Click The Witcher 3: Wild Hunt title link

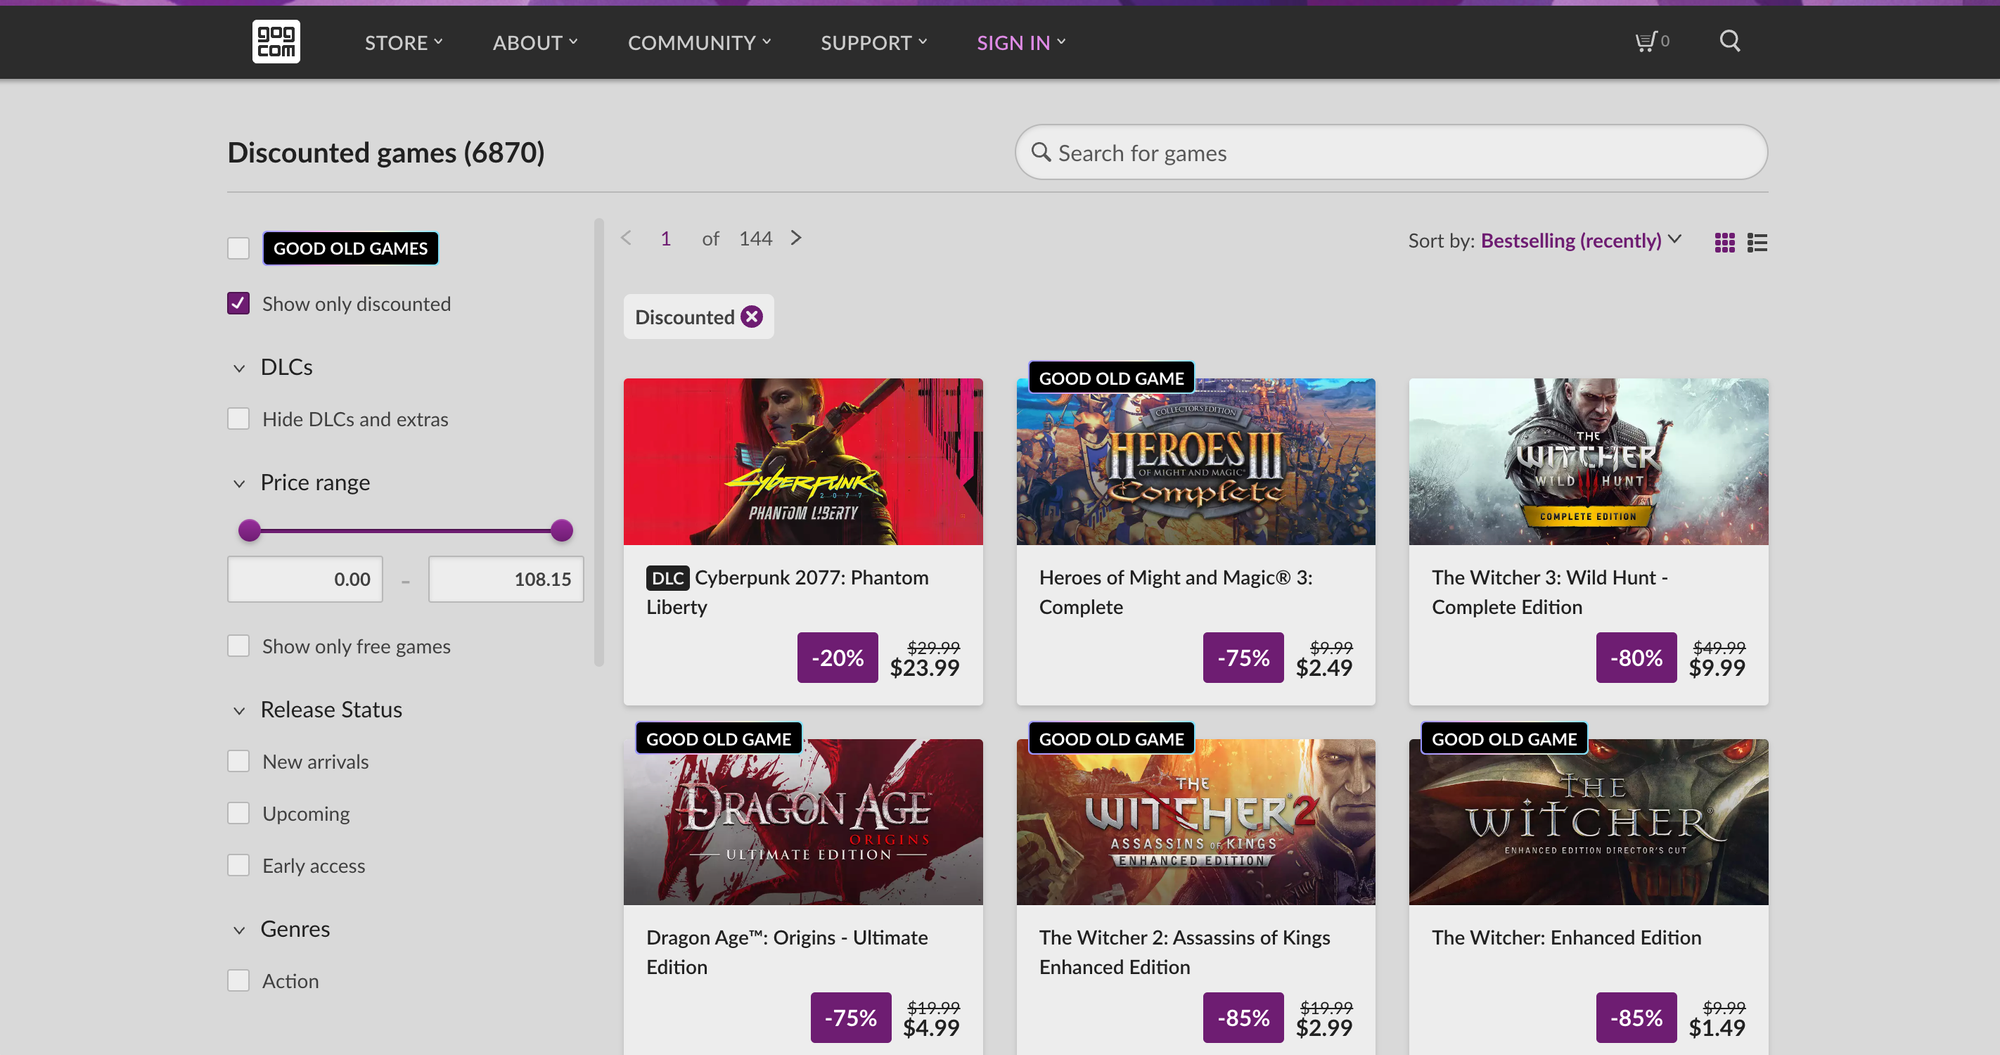(1550, 592)
